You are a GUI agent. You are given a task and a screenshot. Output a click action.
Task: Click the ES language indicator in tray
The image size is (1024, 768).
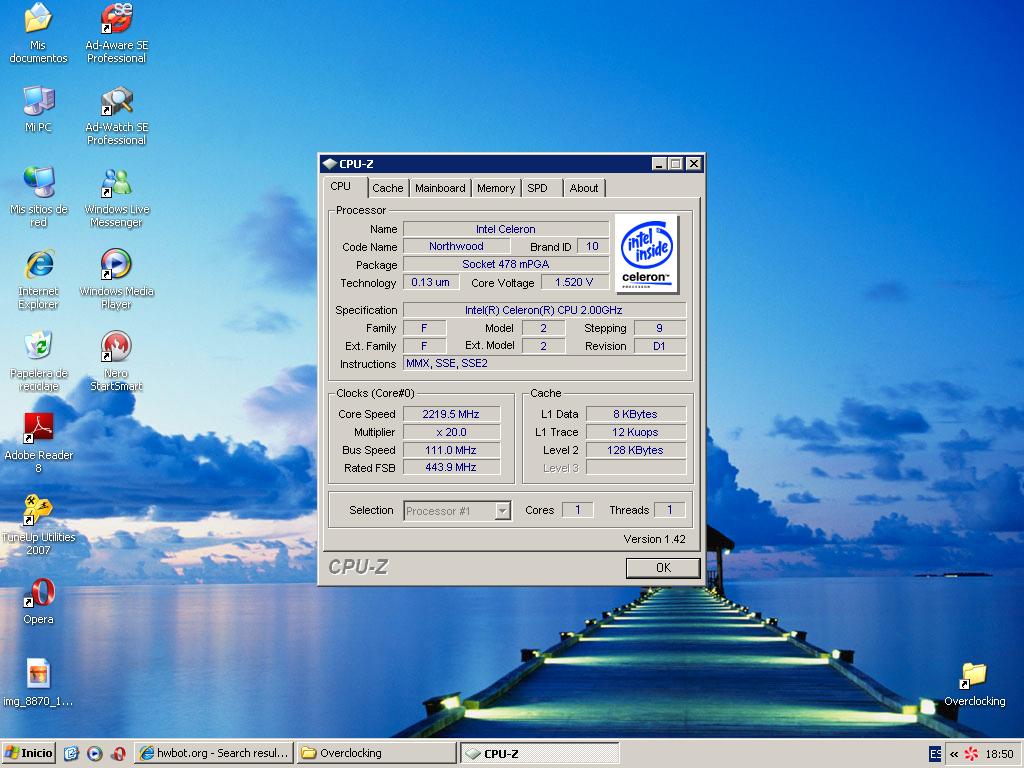935,754
